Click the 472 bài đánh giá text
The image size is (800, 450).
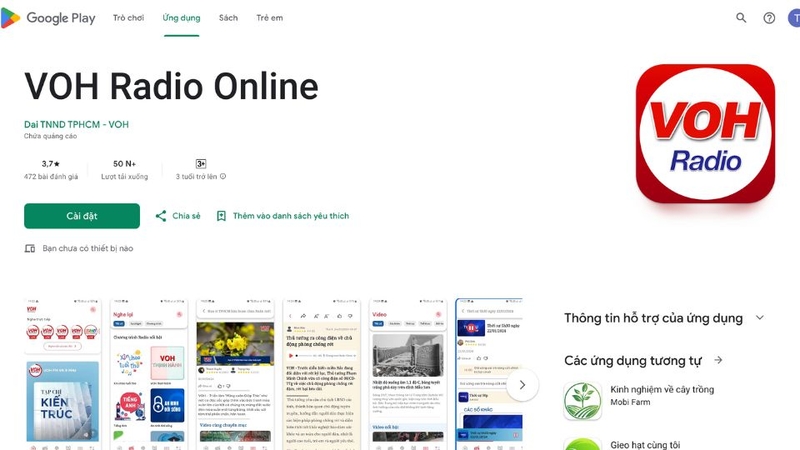[51, 177]
